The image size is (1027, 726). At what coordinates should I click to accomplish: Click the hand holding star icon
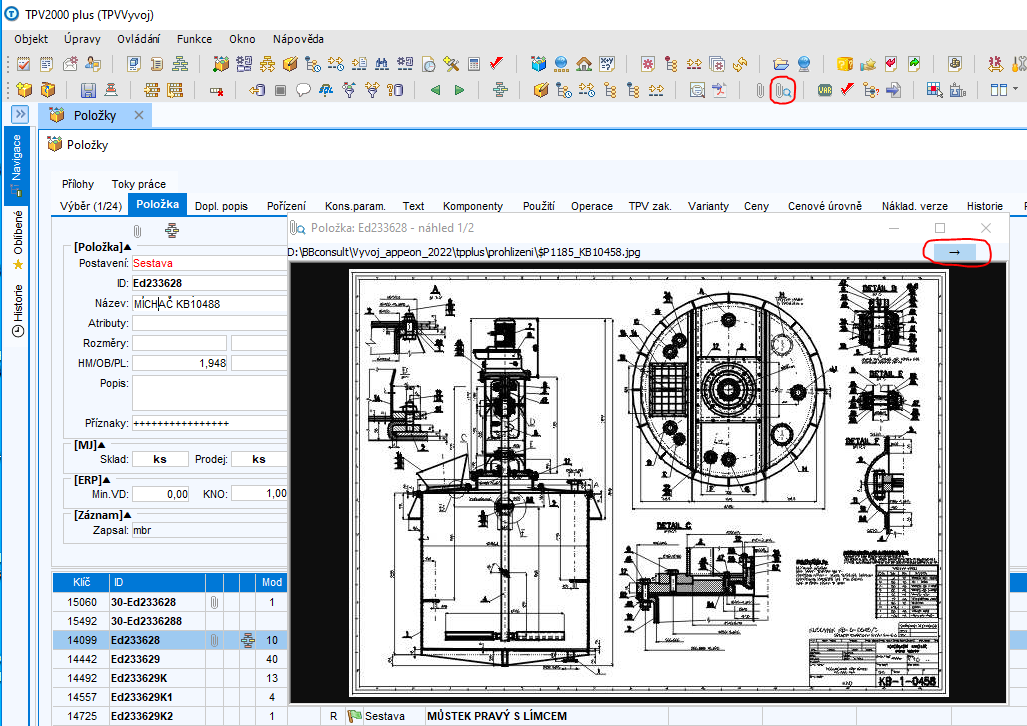click(x=868, y=64)
